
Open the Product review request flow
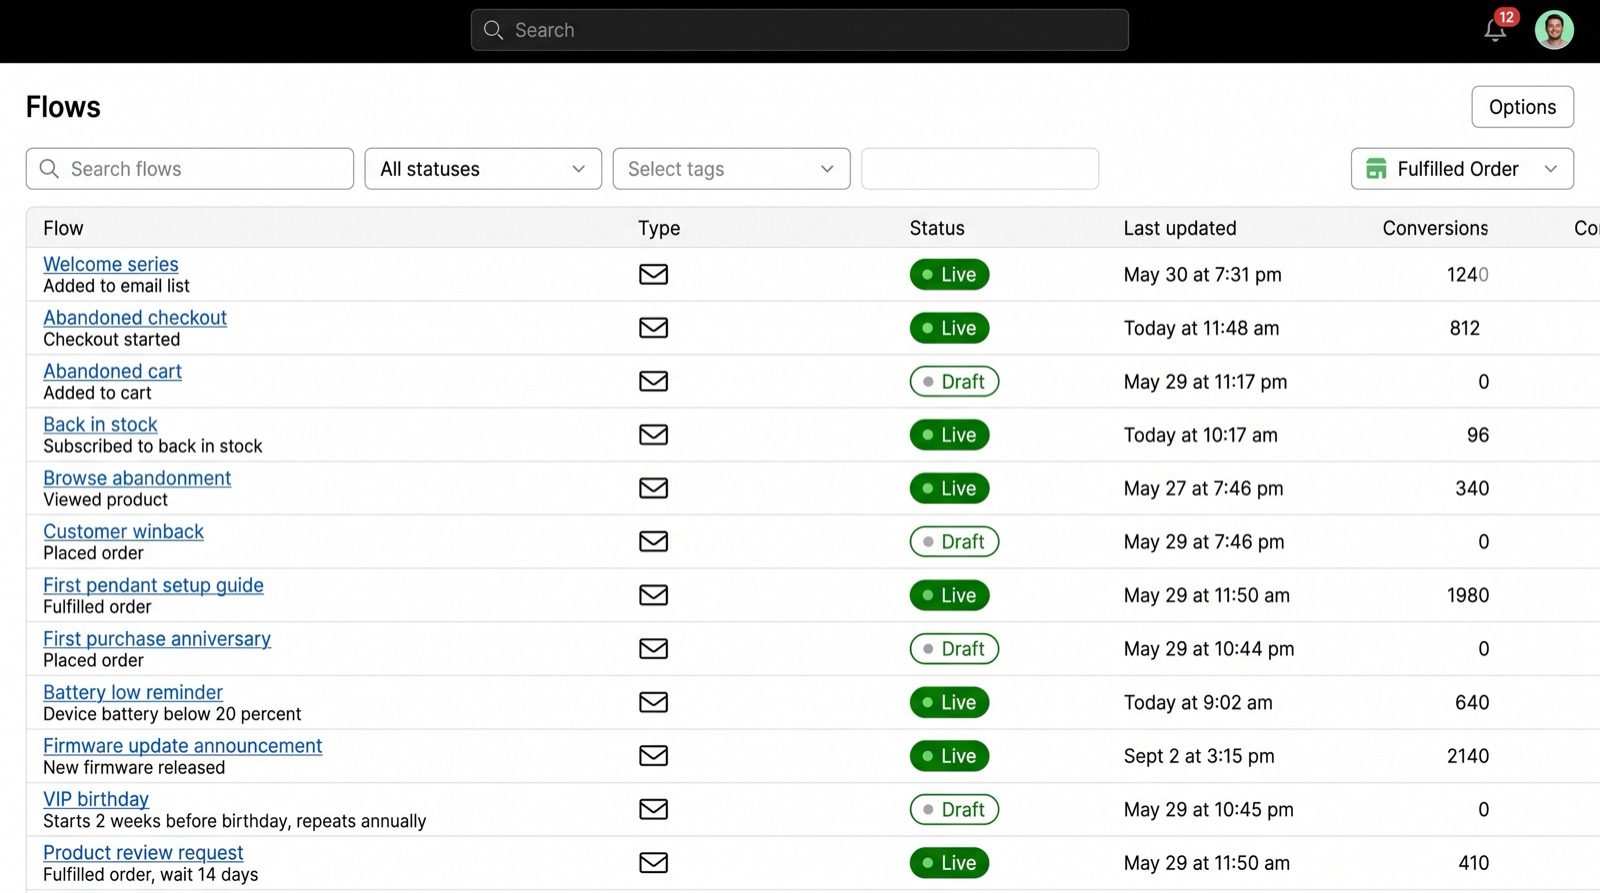coord(143,853)
